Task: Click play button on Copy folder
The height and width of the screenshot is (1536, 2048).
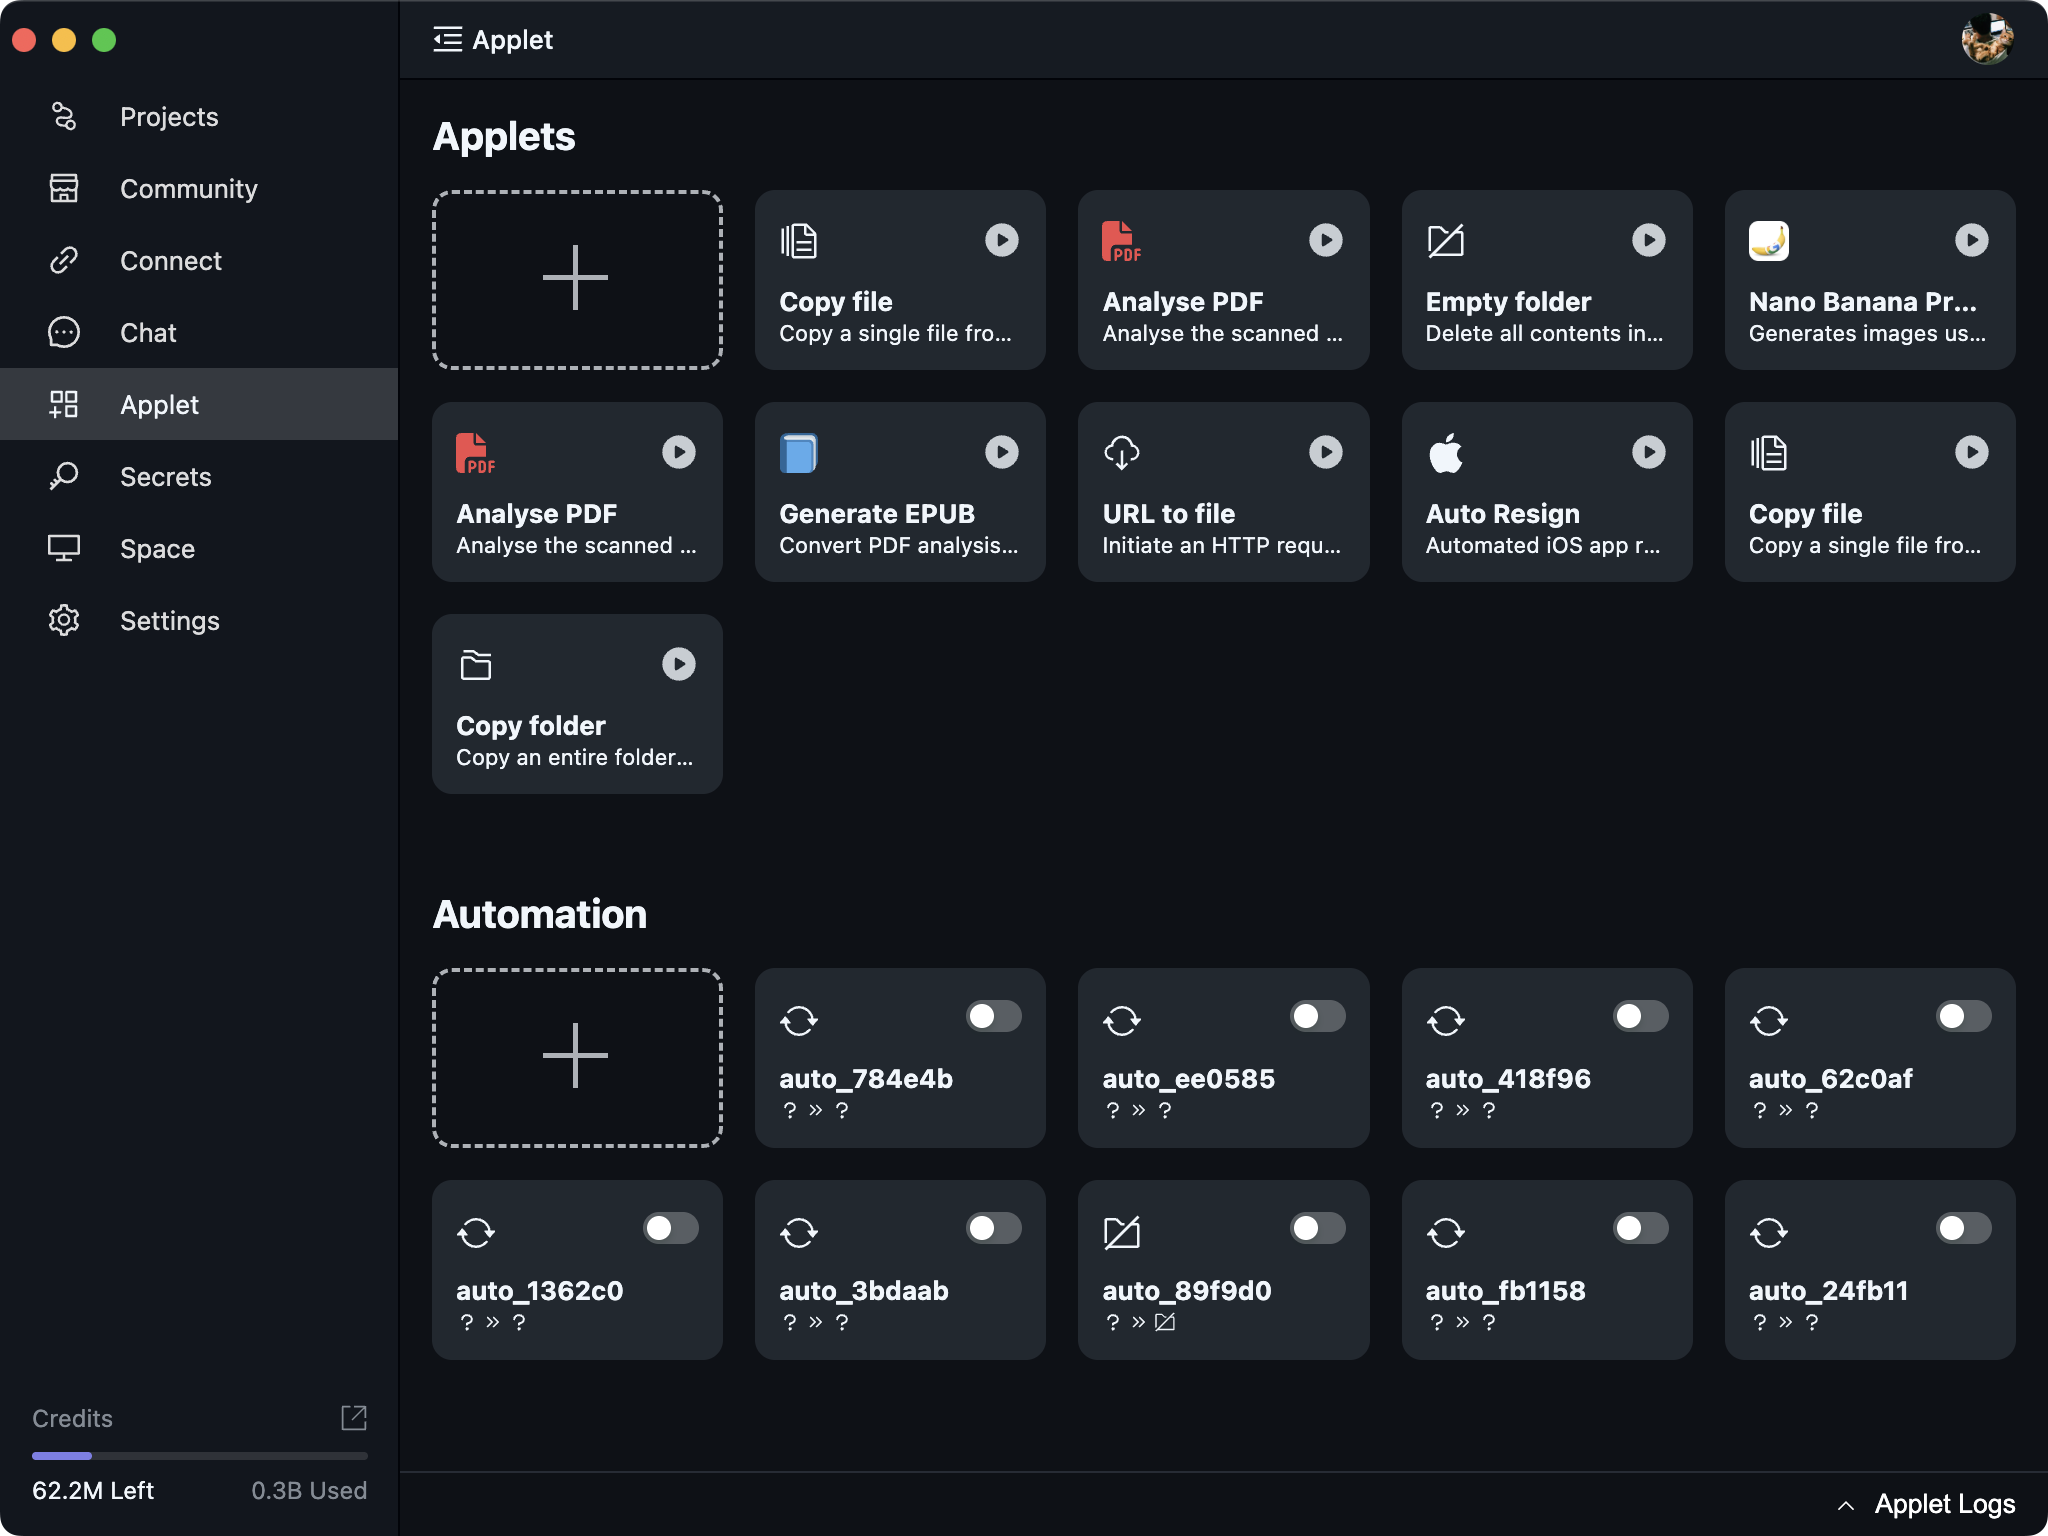Action: tap(678, 664)
